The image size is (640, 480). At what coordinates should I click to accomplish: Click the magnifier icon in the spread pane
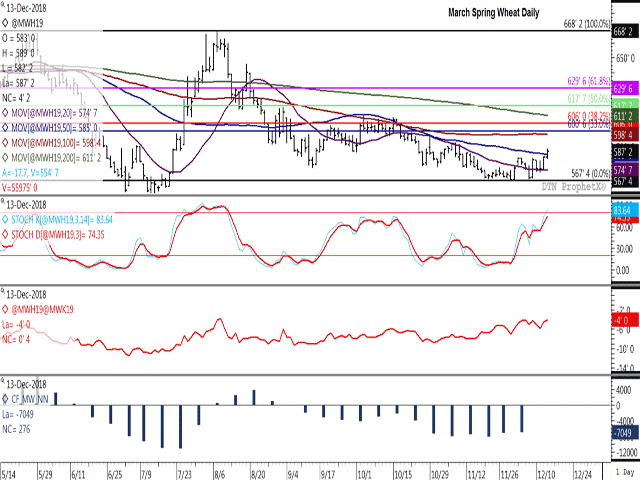coord(3,292)
